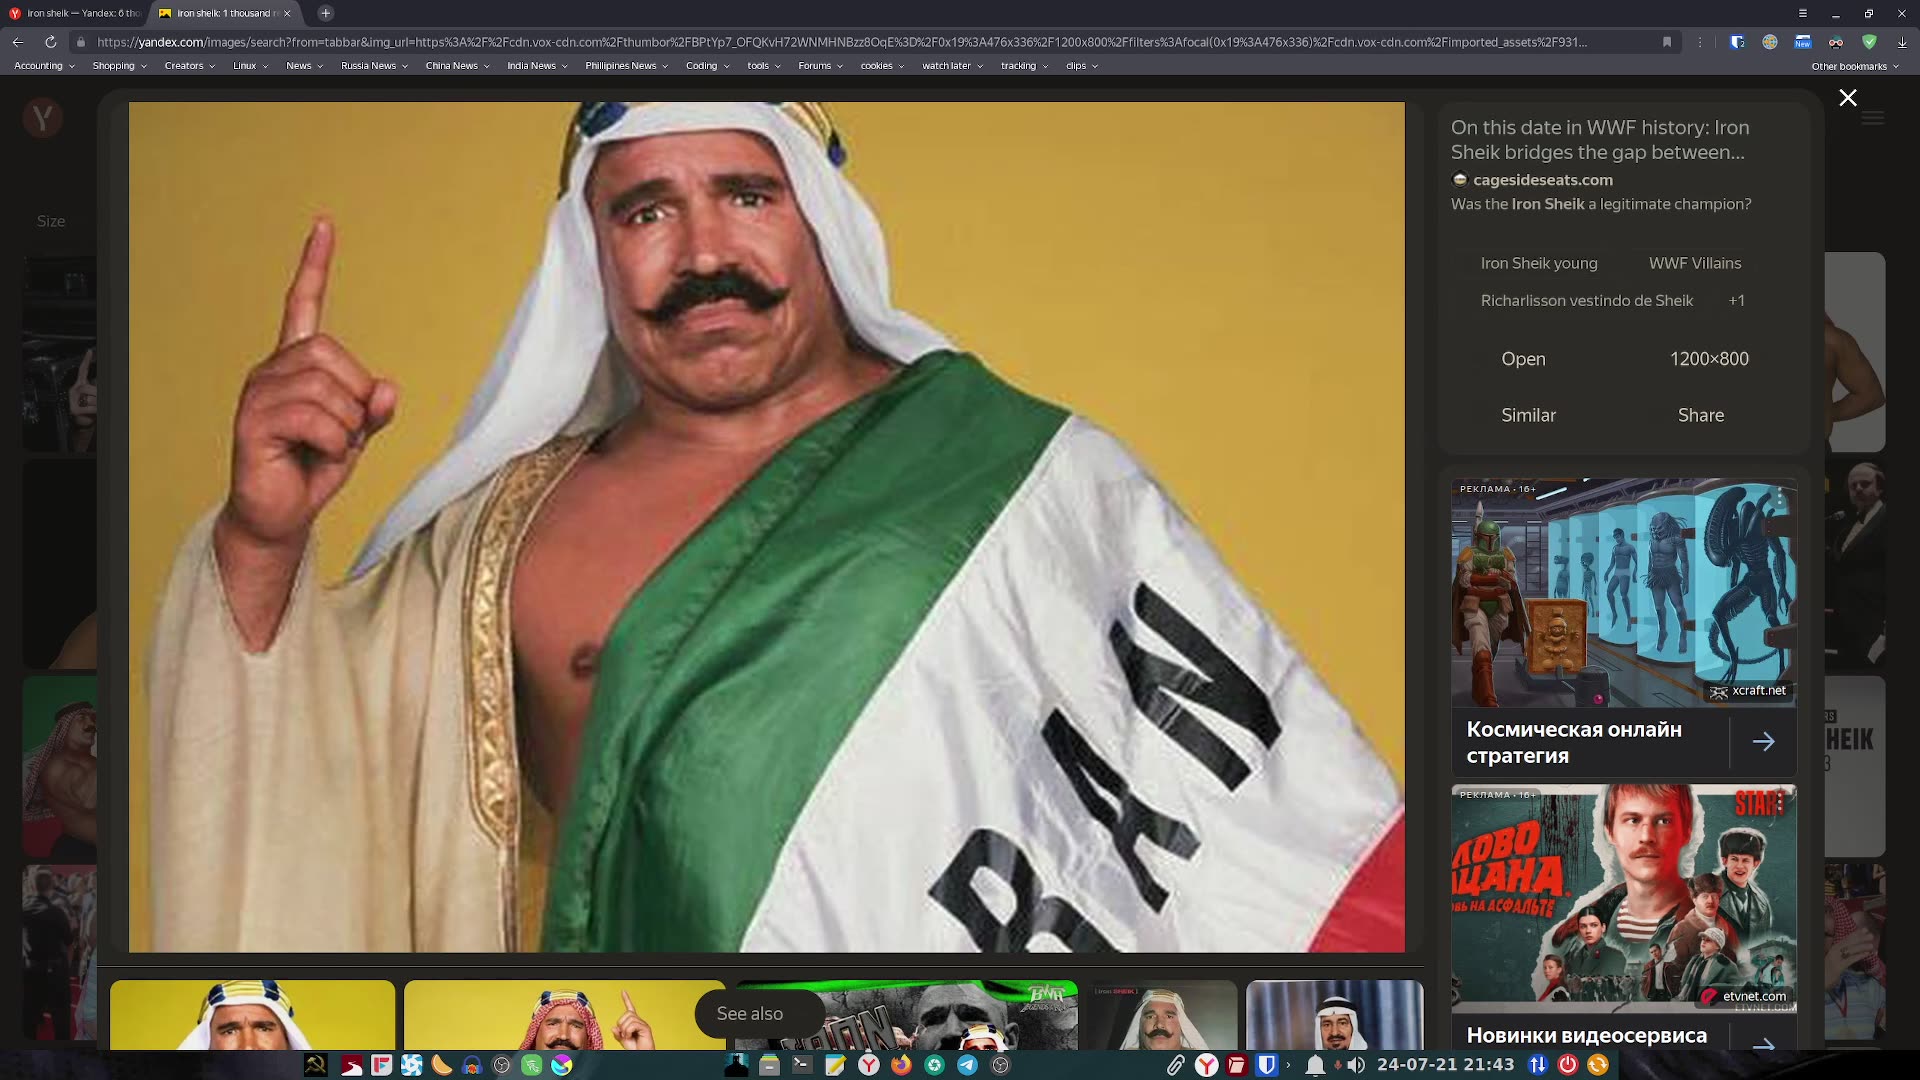Screen dimensions: 1920x1080
Task: Click the volume speaker icon in tray
Action: (x=1355, y=1065)
